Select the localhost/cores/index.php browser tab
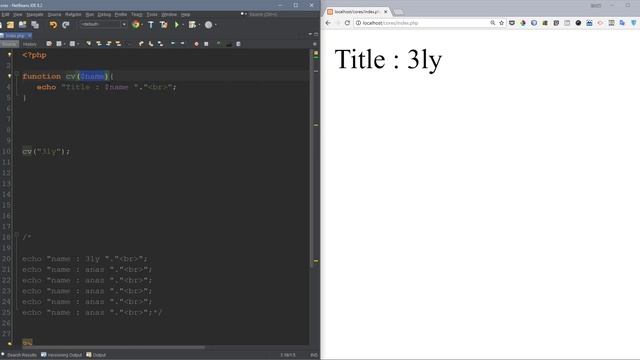 click(x=357, y=12)
